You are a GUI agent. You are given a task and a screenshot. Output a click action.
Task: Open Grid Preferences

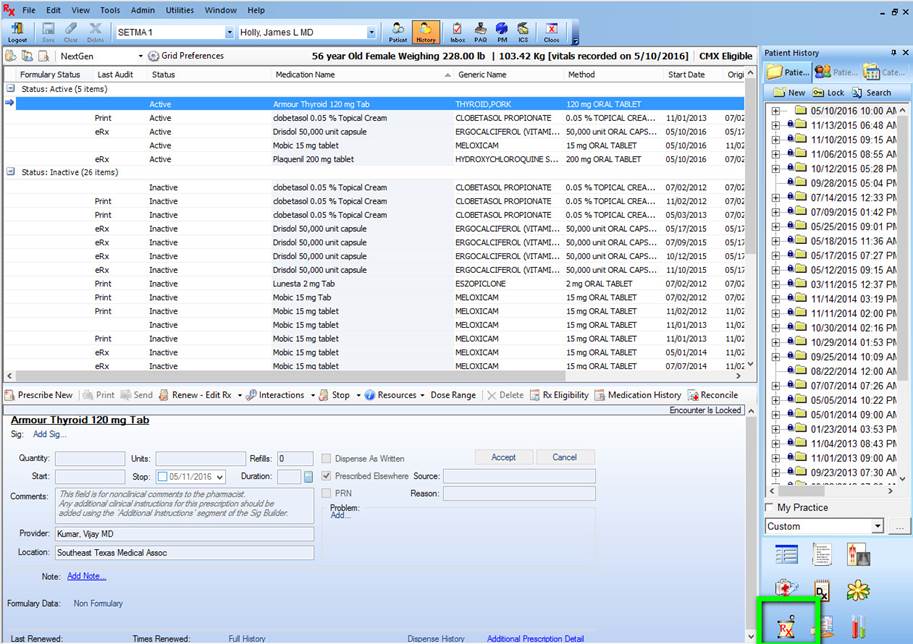186,56
